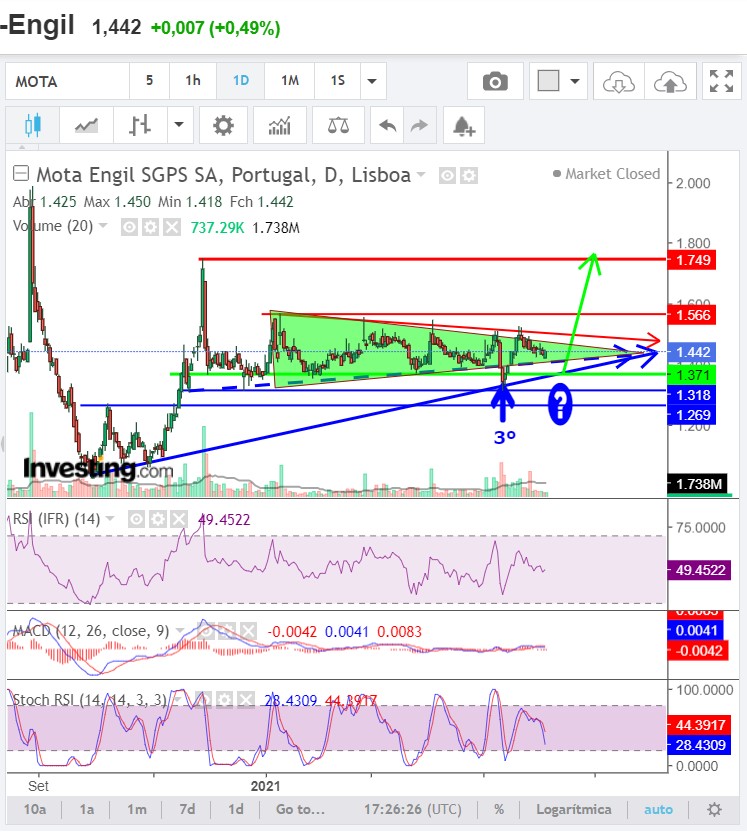Add an alert with the bell icon
This screenshot has height=832, width=747.
point(463,125)
